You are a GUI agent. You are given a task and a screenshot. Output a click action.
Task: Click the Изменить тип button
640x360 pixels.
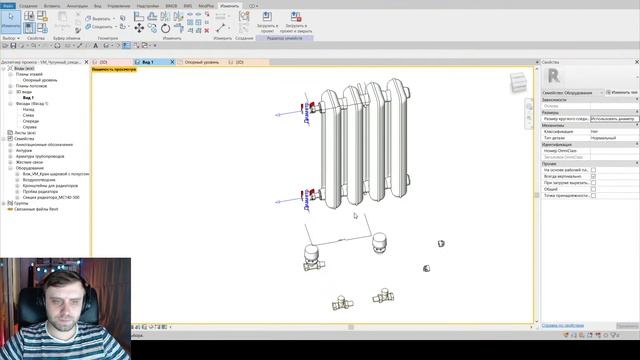click(622, 93)
